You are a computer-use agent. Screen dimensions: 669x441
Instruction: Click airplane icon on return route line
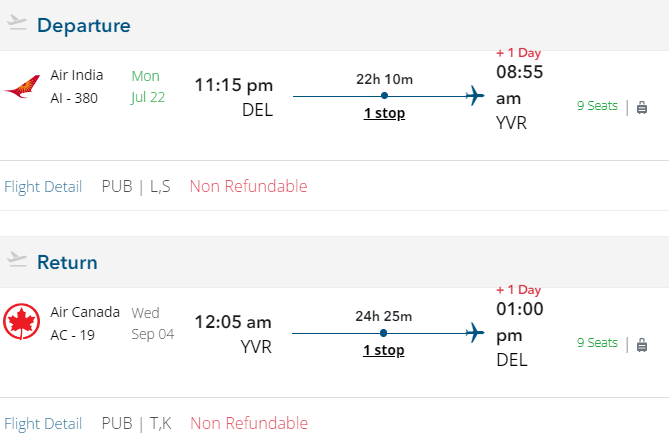(x=475, y=333)
